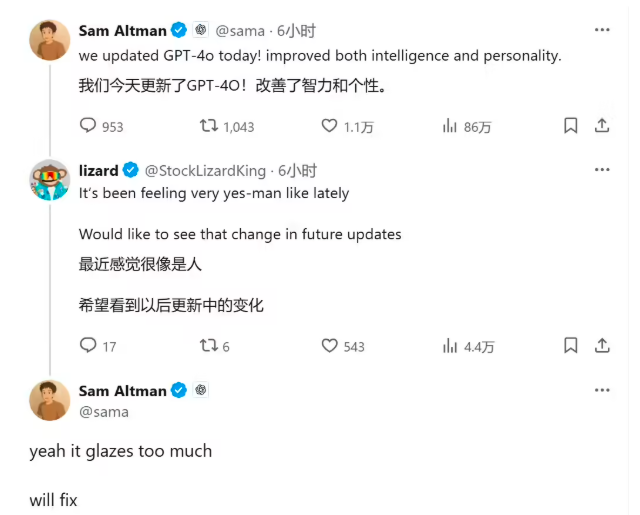Click OpenAI affiliation badge beside top Sam Altman
640x515 pixels.
click(200, 30)
